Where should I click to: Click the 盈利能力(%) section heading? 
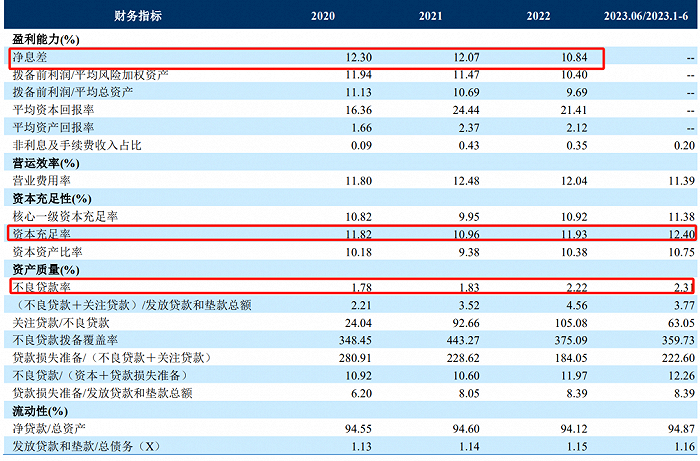coord(46,39)
